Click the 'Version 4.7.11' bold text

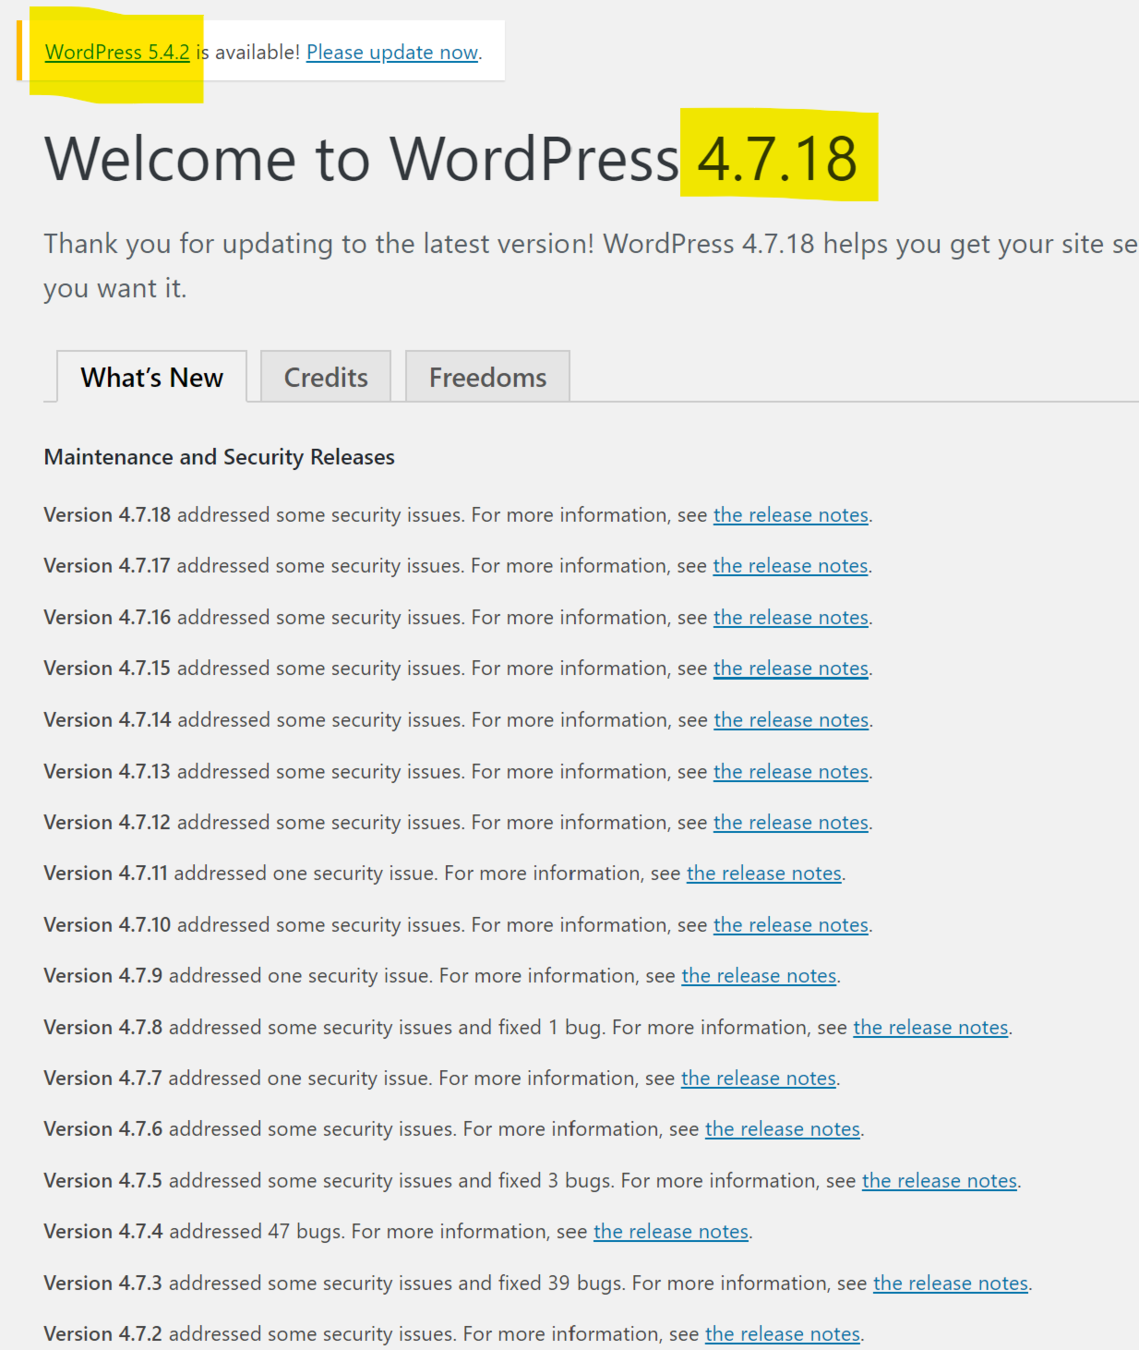[106, 873]
